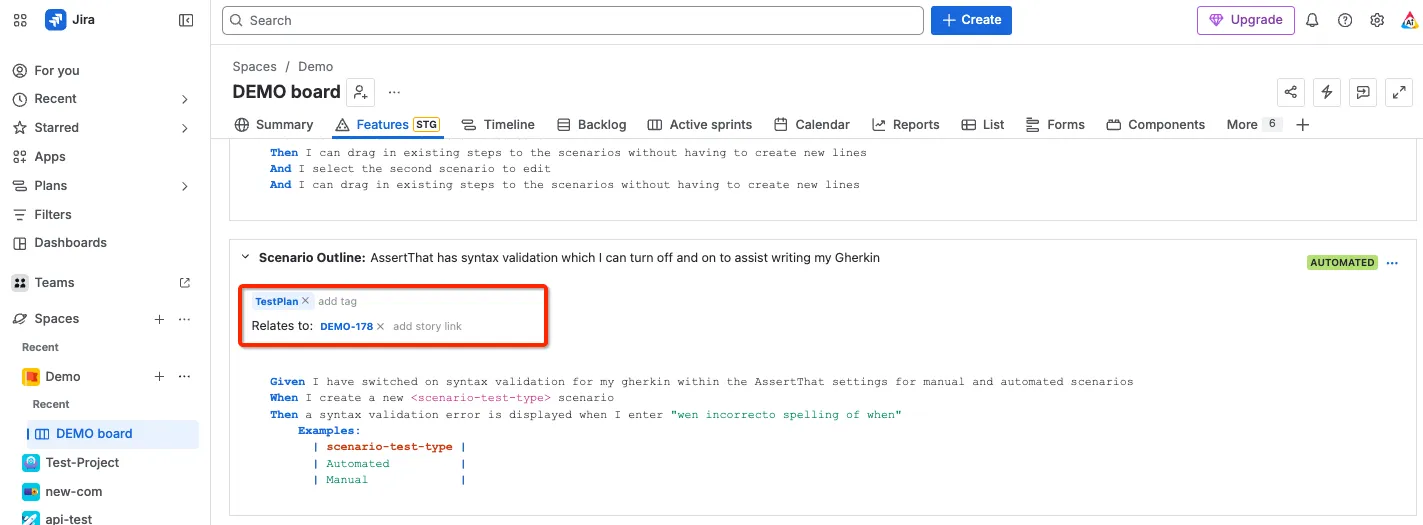This screenshot has width=1423, height=525.
Task: Click the Teams external link icon
Action: (x=185, y=283)
